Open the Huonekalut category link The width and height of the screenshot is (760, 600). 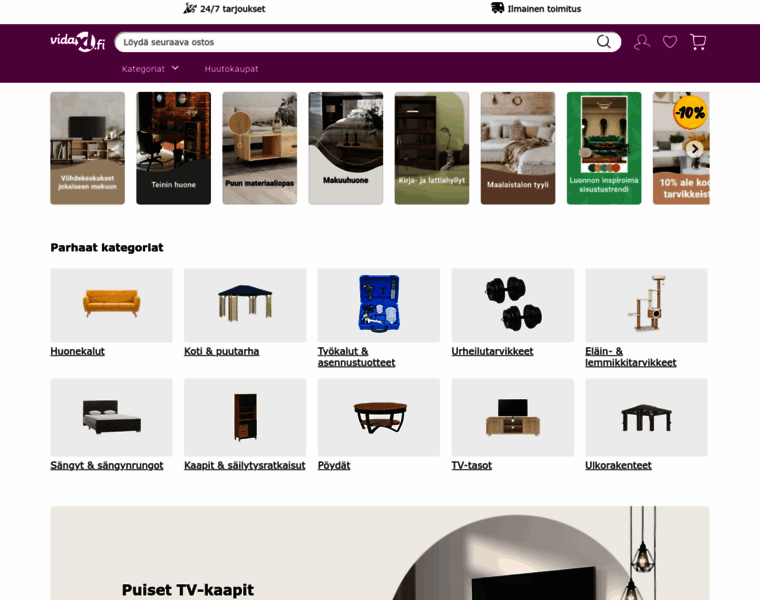(x=78, y=351)
